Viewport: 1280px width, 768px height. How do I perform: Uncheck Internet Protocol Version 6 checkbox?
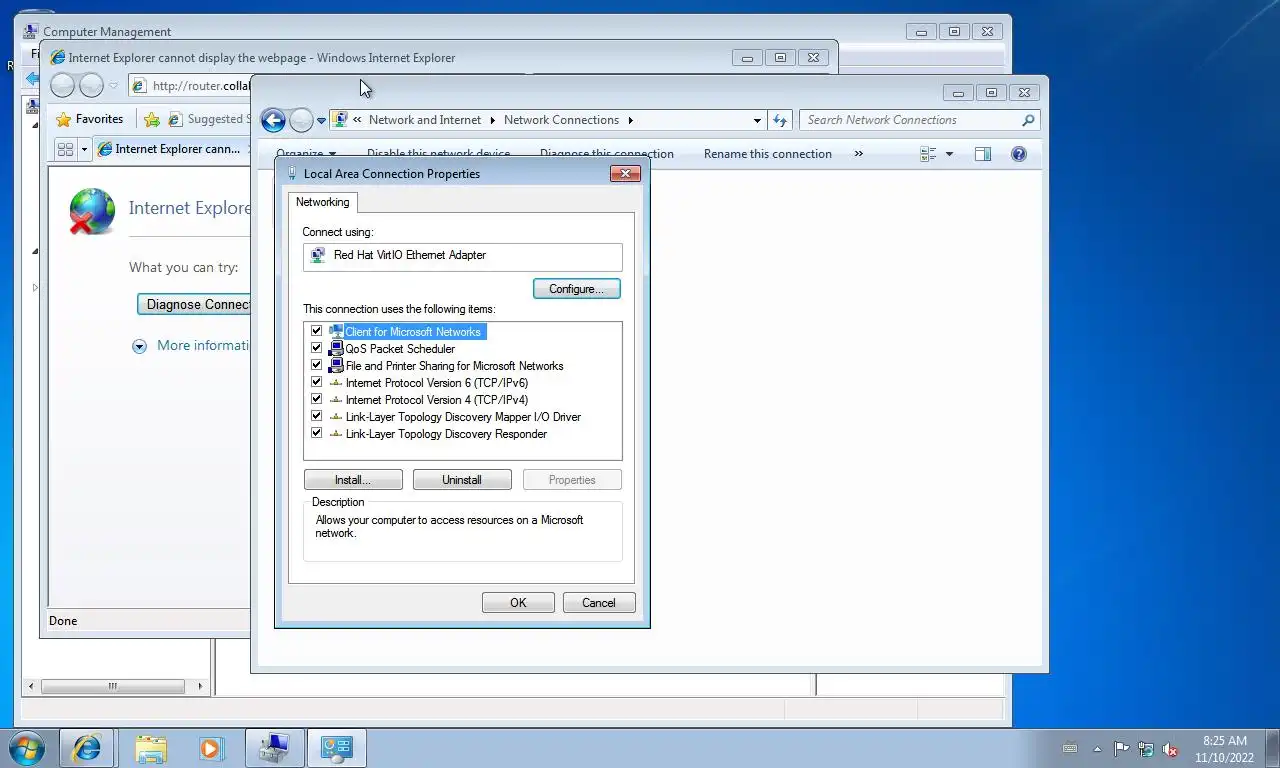tap(317, 382)
